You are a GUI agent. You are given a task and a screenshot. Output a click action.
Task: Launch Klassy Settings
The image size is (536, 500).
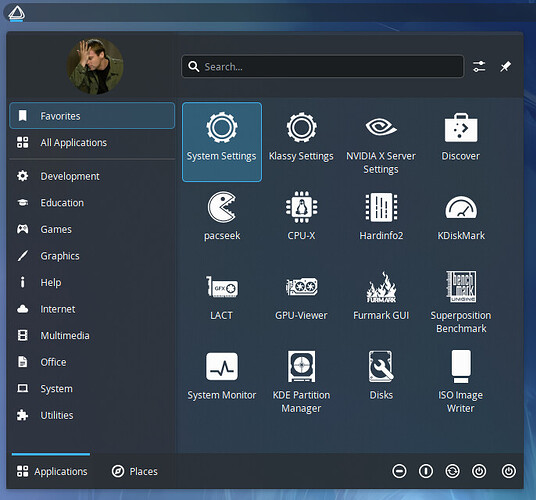coord(301,142)
